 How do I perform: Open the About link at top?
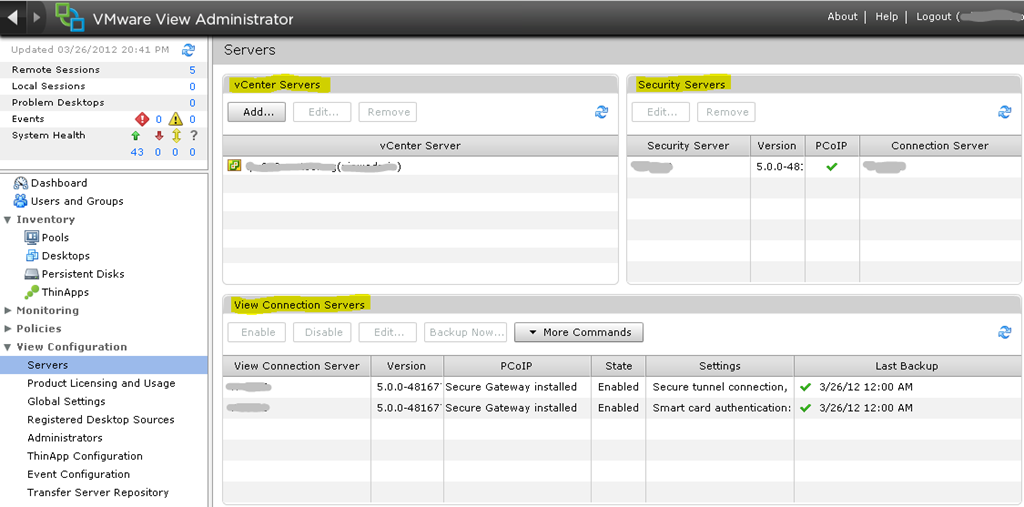pyautogui.click(x=842, y=17)
